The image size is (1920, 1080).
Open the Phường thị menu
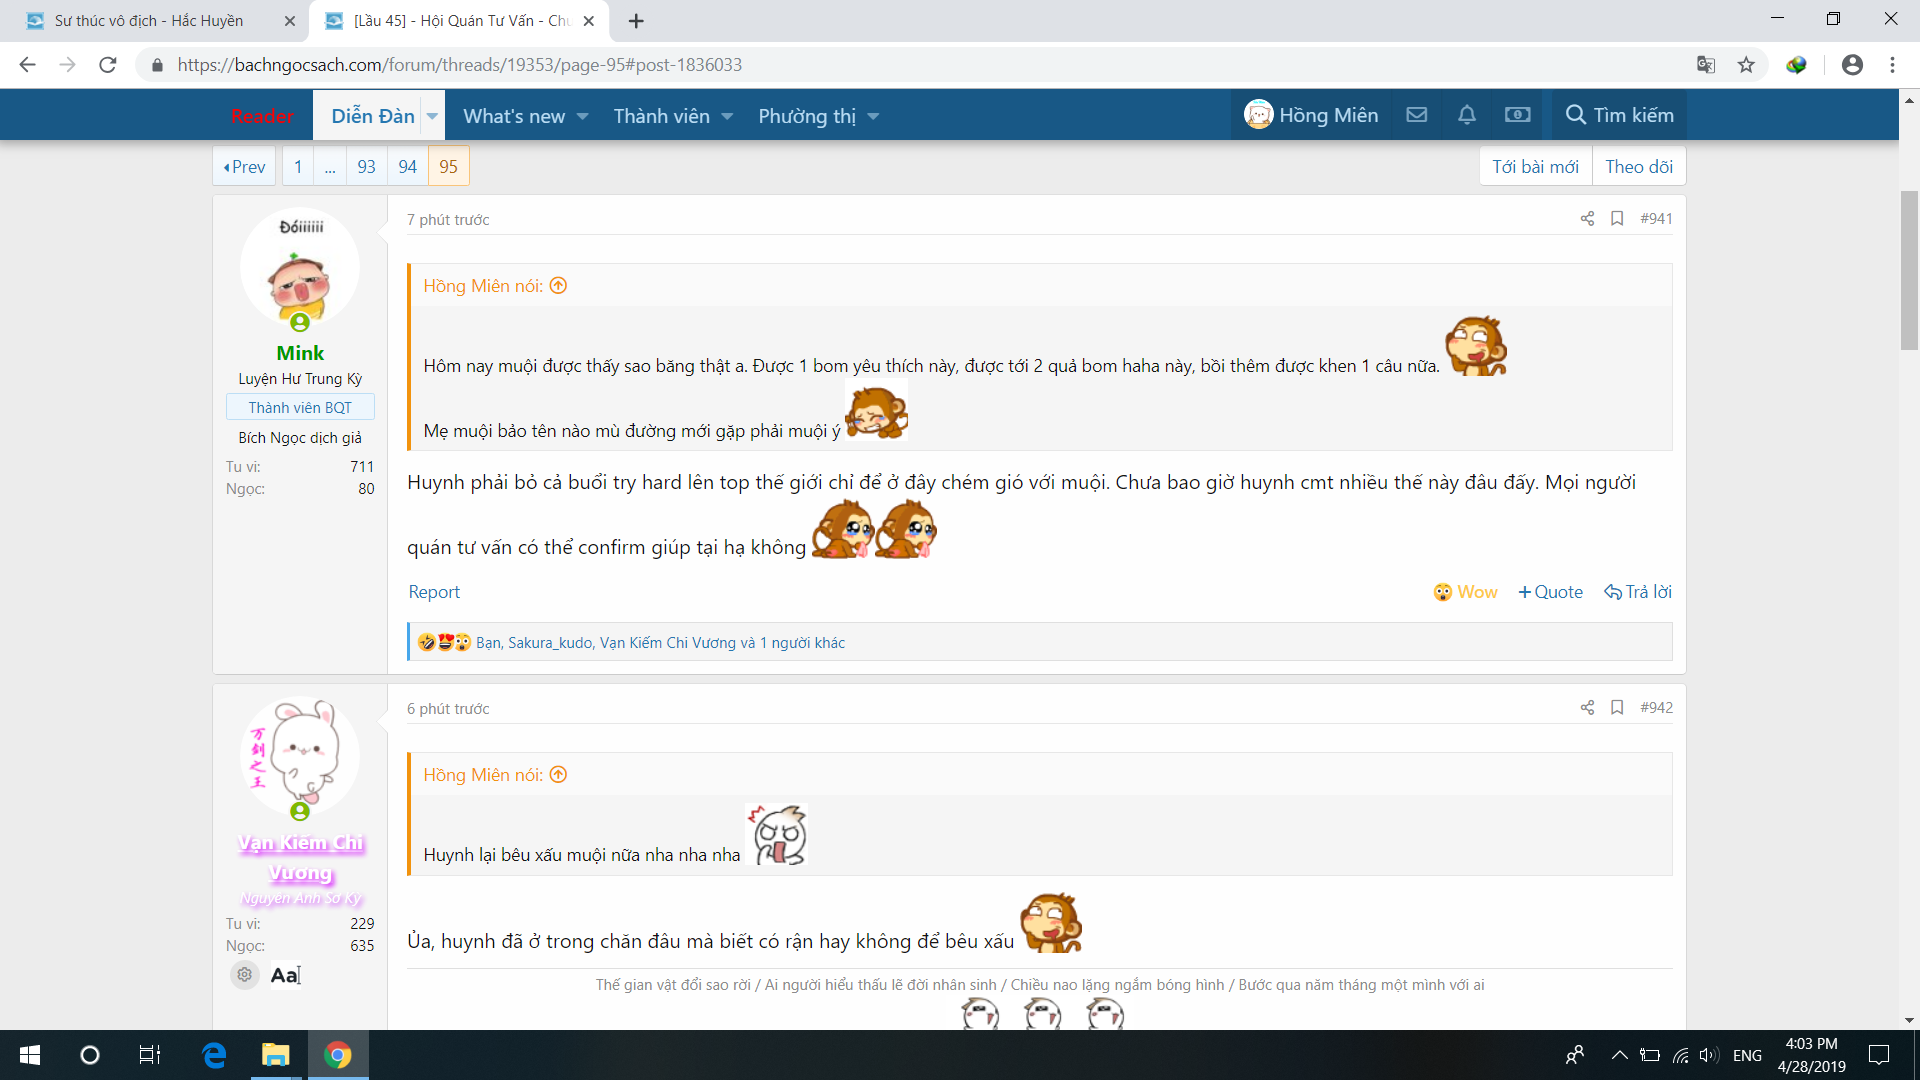pyautogui.click(x=807, y=116)
